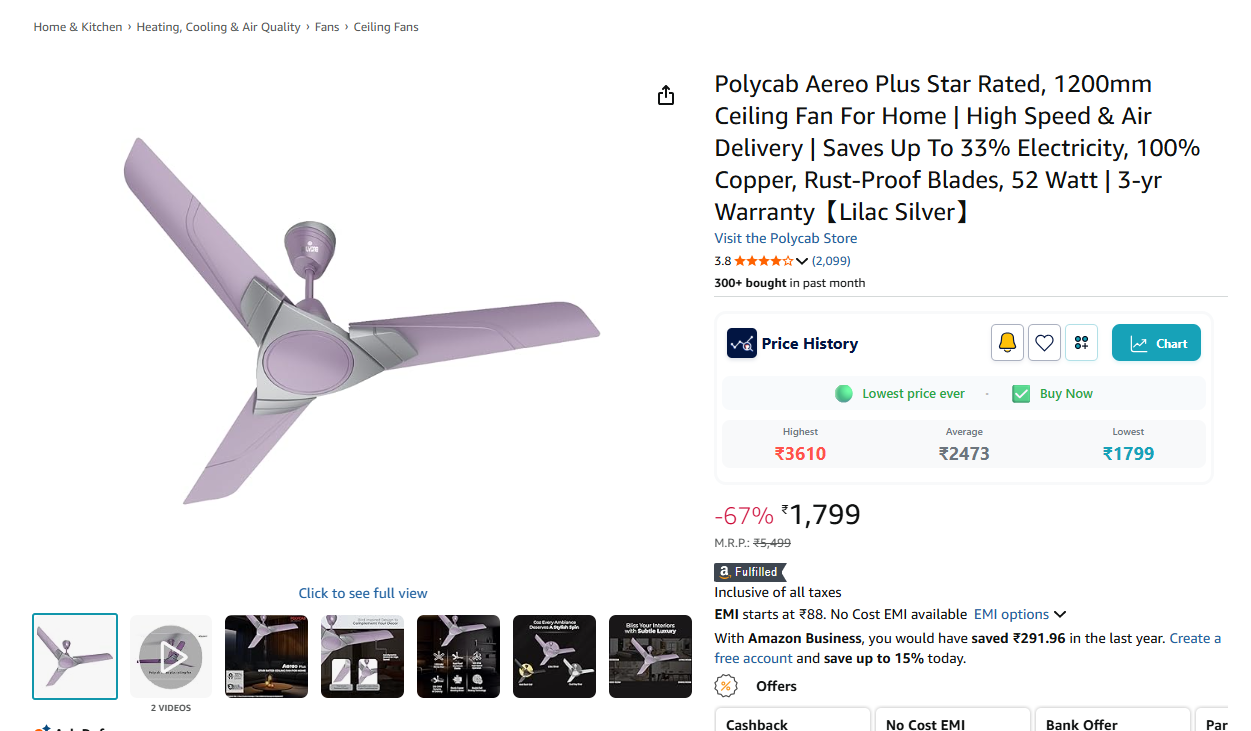The image size is (1251, 731).
Task: Click to see full view of image
Action: point(362,593)
